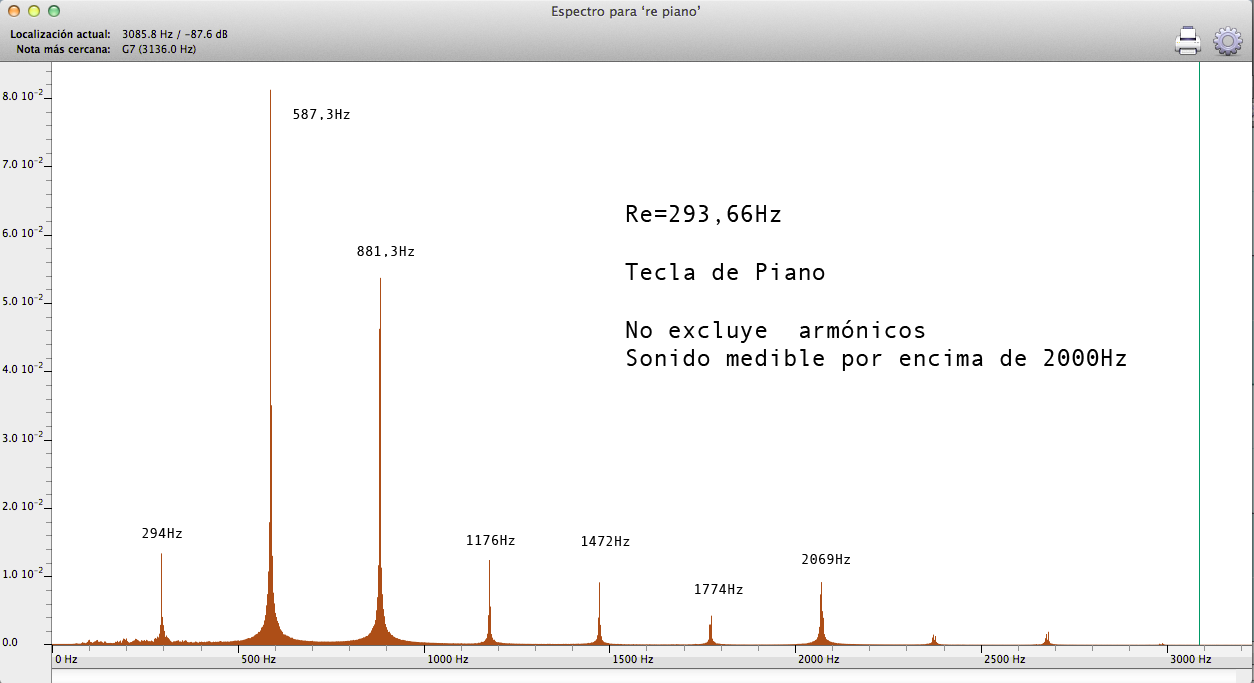Click the 8.0 10⁻² amplitude axis label
The width and height of the screenshot is (1254, 683).
[x=26, y=97]
